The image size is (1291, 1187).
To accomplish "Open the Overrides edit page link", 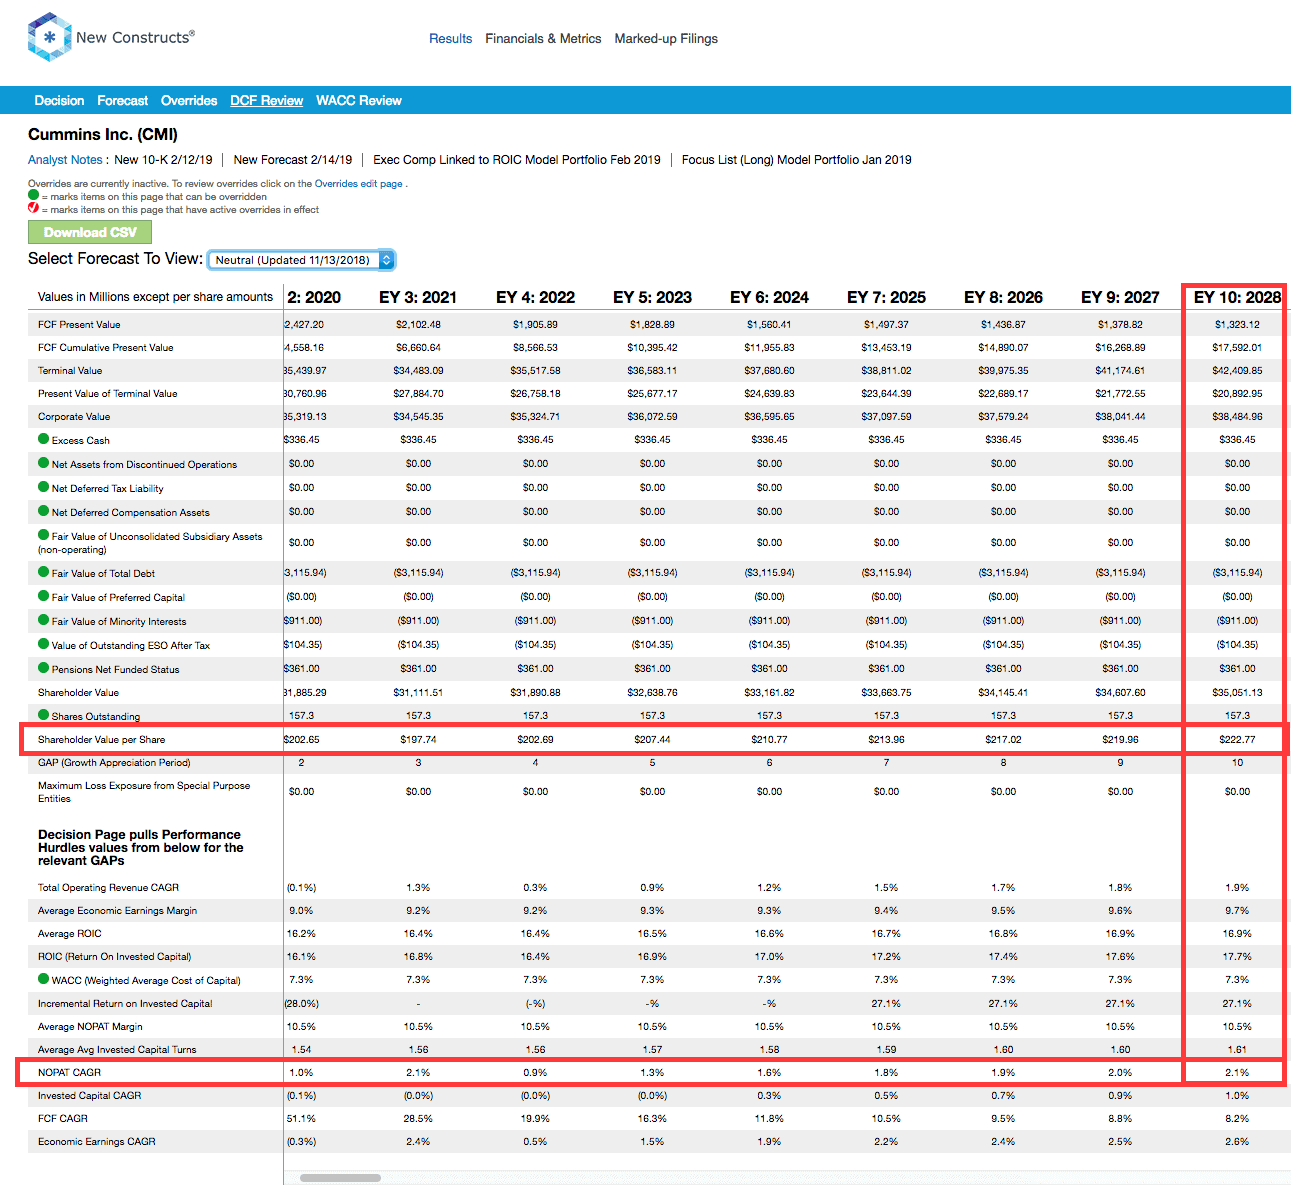I will pos(359,184).
